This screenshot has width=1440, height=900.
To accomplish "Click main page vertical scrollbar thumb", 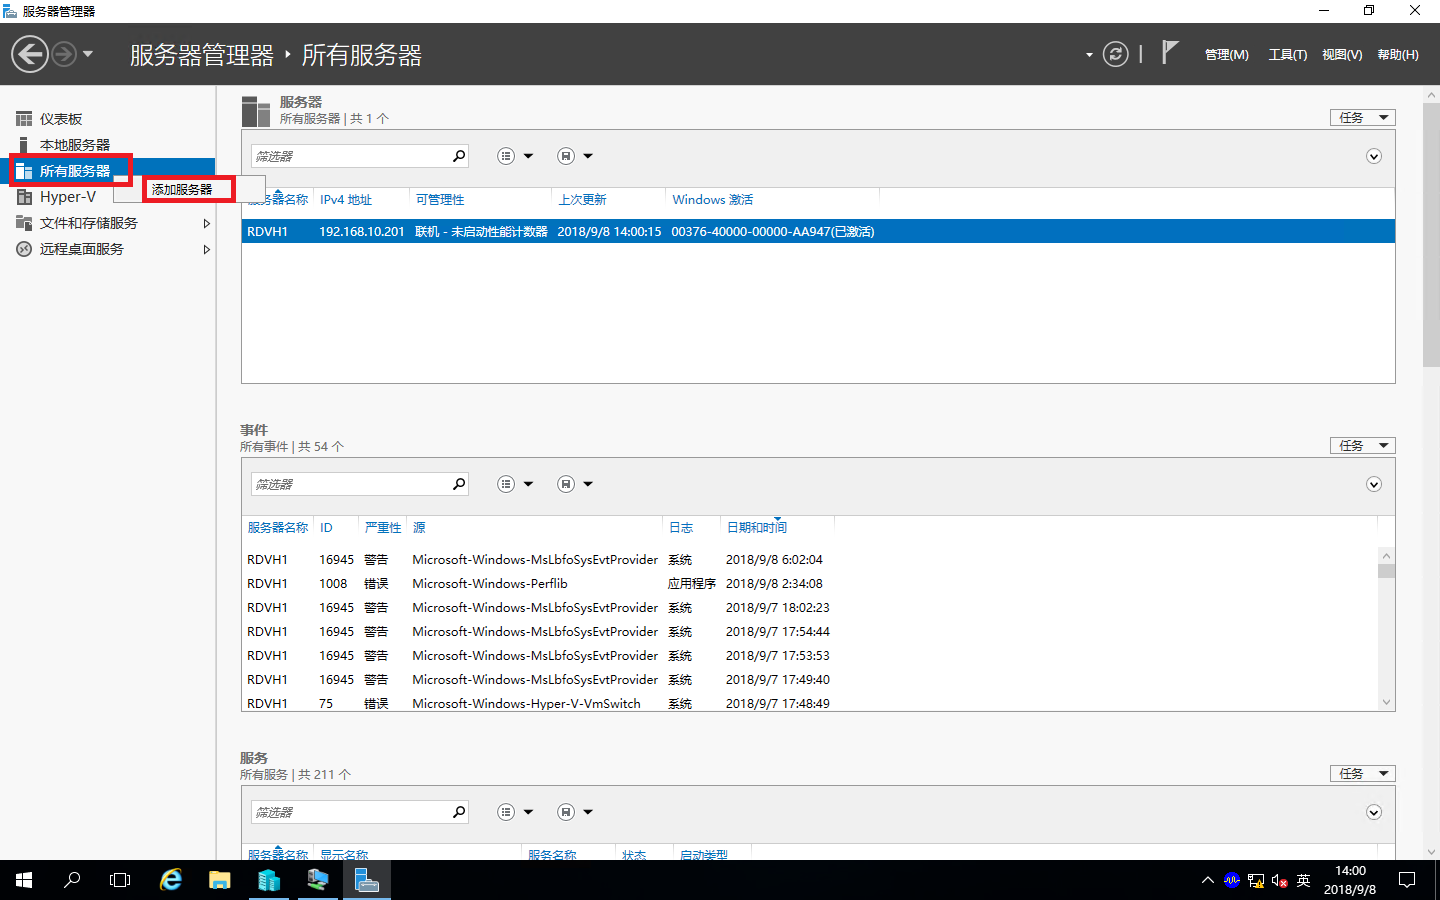I will [1431, 235].
